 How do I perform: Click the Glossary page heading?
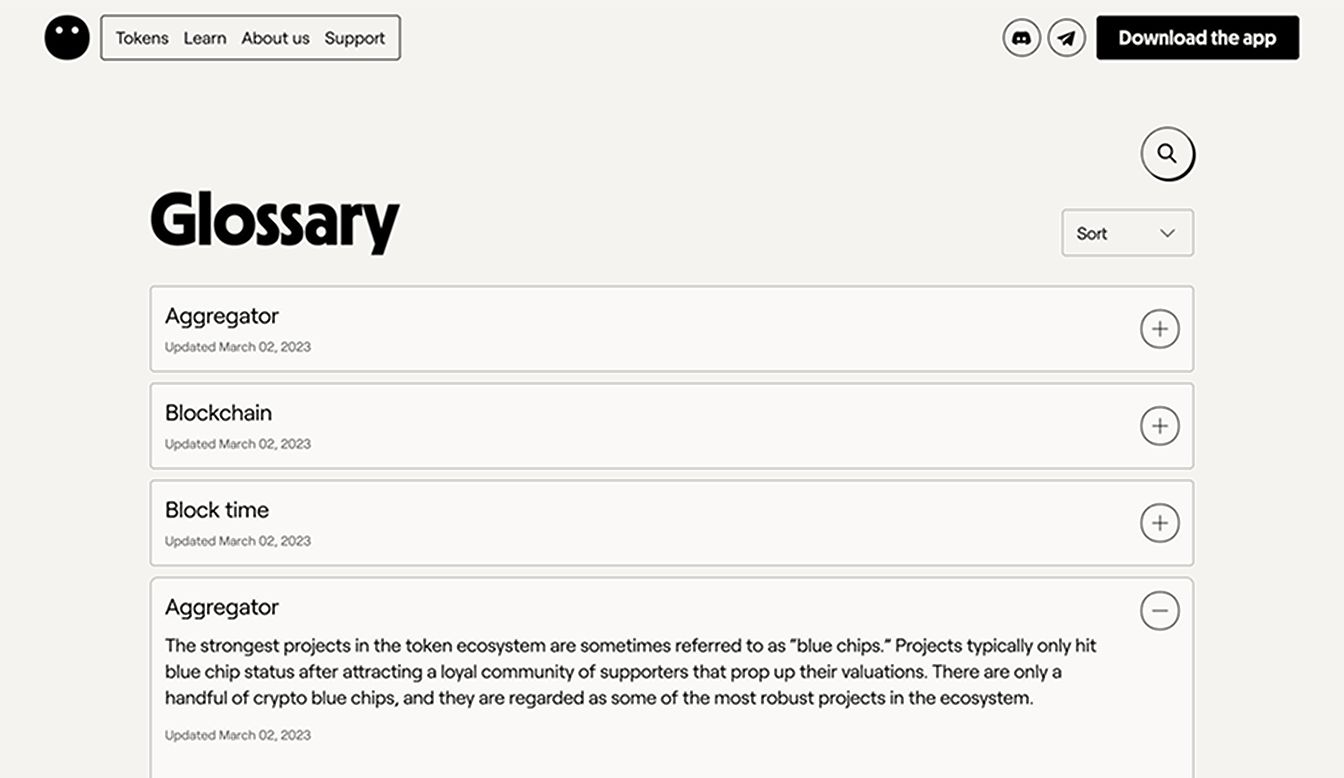tap(275, 220)
